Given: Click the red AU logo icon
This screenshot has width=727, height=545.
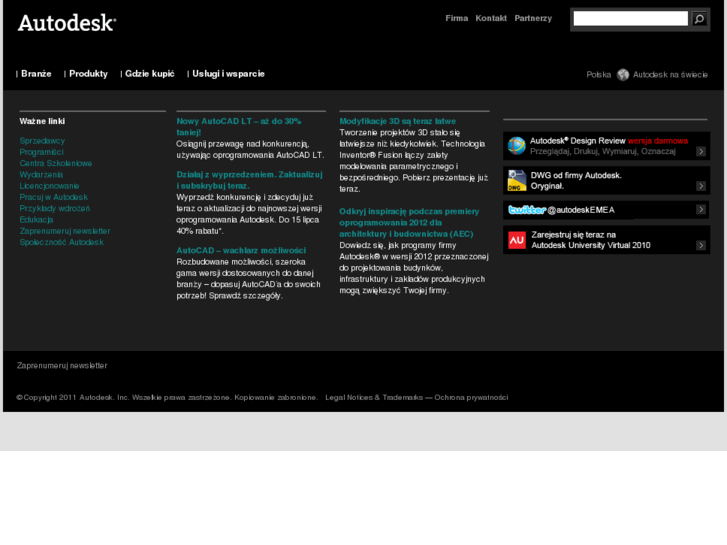Looking at the screenshot, I should pos(517,240).
